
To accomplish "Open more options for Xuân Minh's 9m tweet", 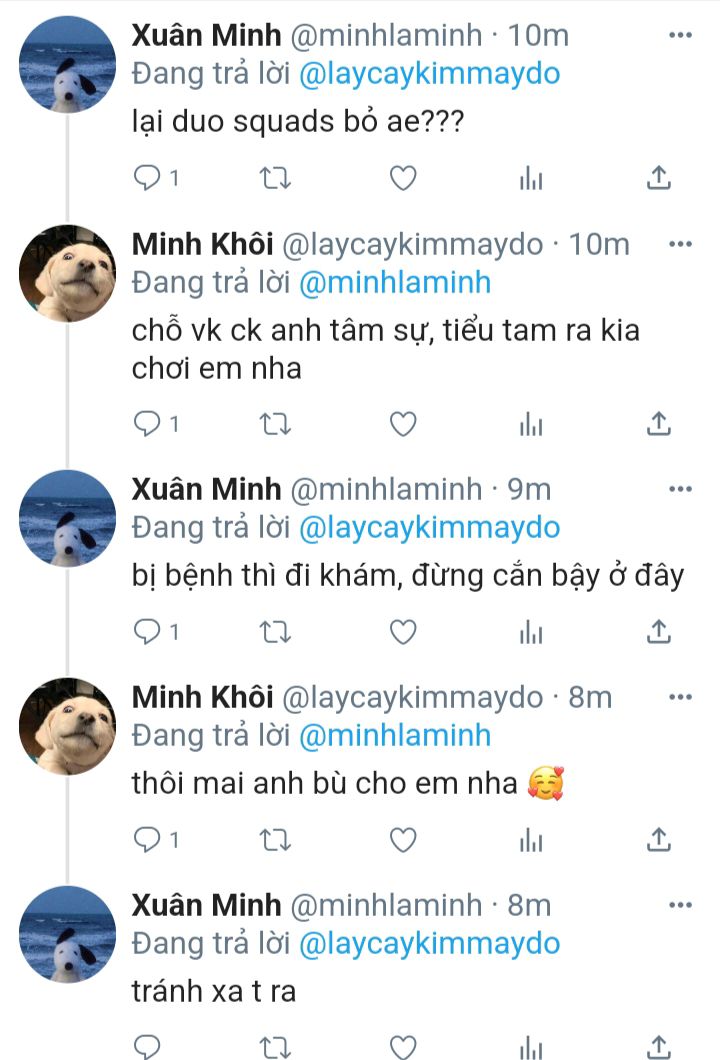I will 680,489.
